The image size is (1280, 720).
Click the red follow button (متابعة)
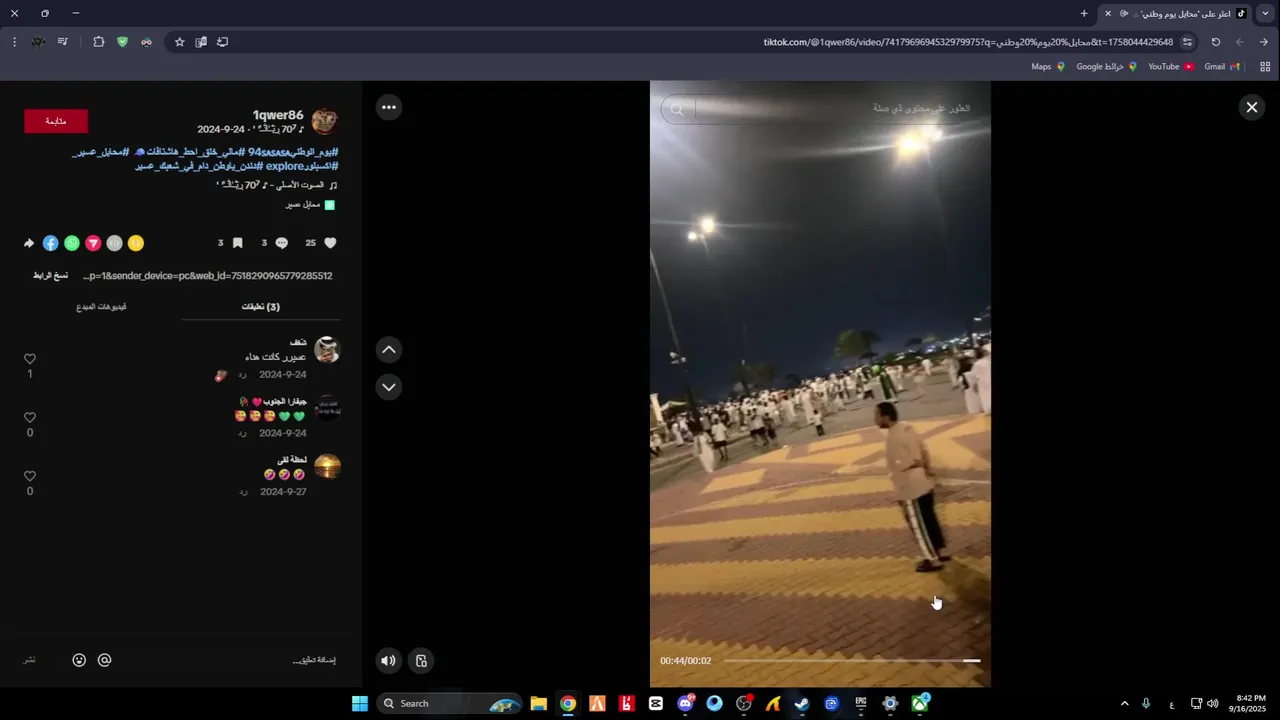[56, 121]
